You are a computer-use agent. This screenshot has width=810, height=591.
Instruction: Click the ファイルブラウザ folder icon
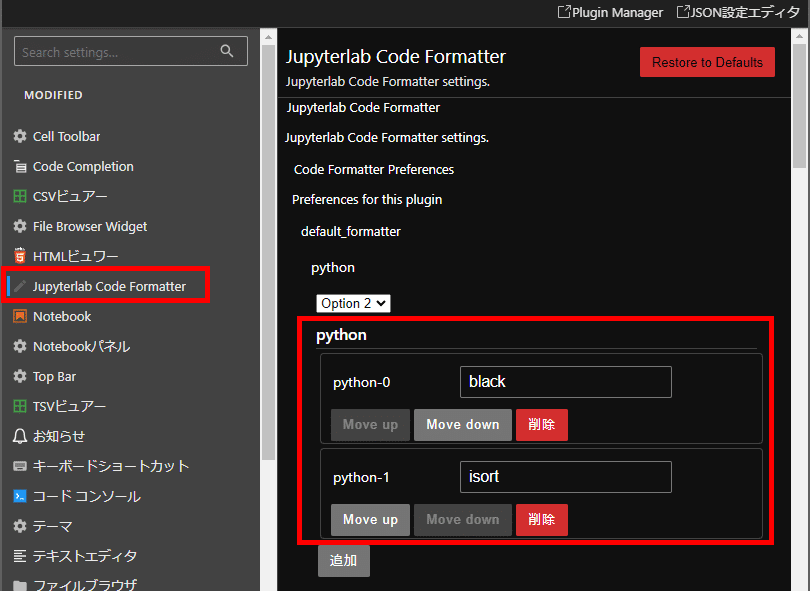(x=20, y=585)
